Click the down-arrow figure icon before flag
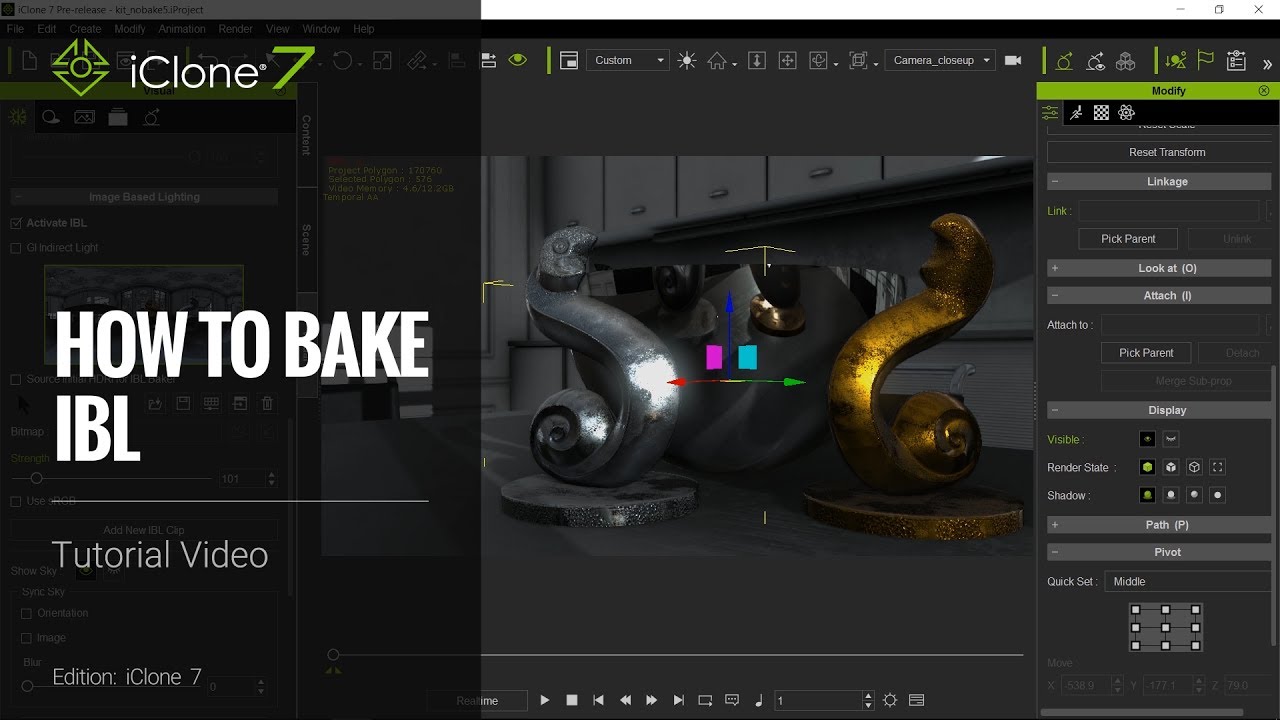This screenshot has width=1280, height=720. (1175, 61)
